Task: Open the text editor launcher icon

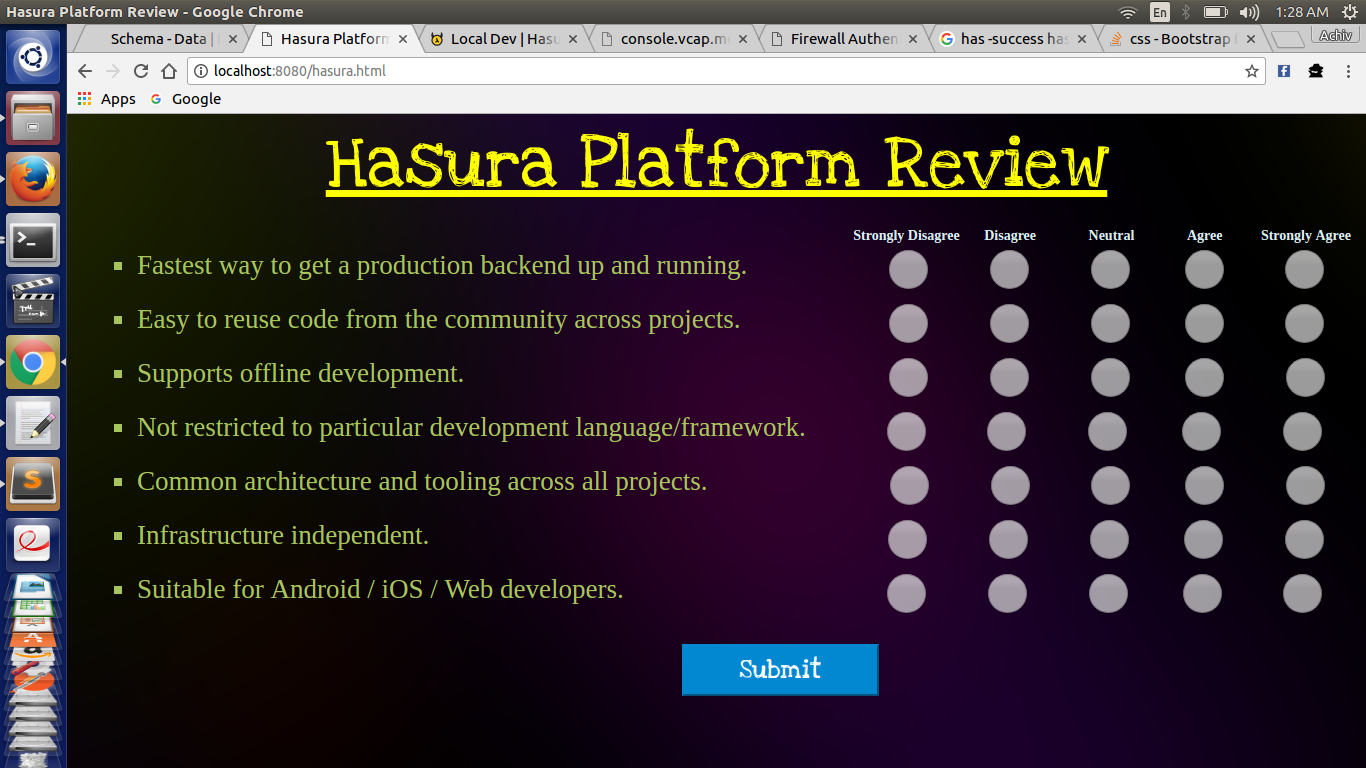Action: (x=33, y=423)
